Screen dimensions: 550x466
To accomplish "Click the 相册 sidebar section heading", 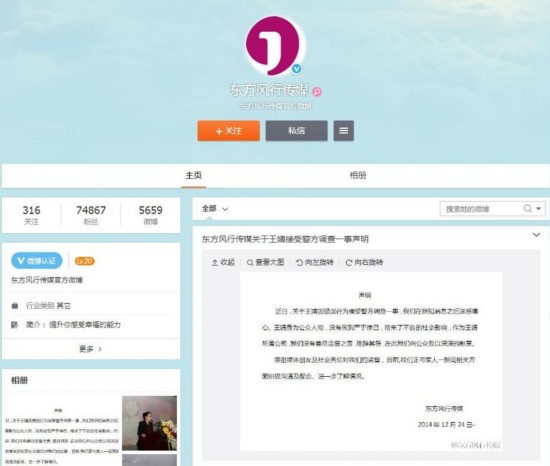I will pos(19,380).
